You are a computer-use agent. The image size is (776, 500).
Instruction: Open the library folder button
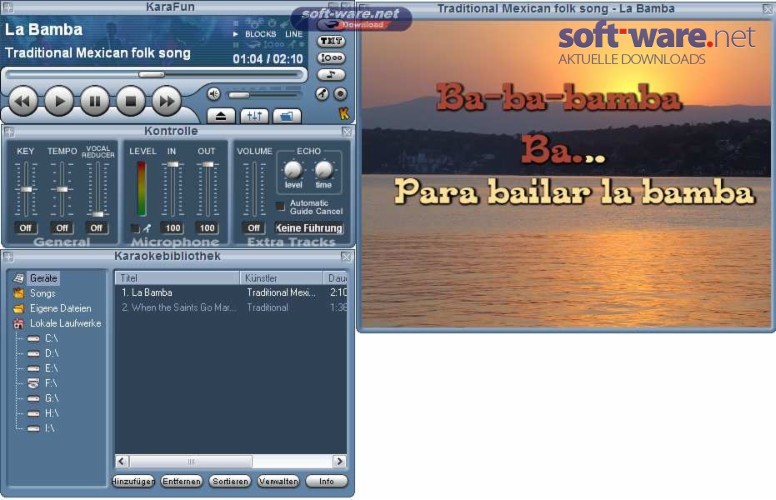pos(287,116)
